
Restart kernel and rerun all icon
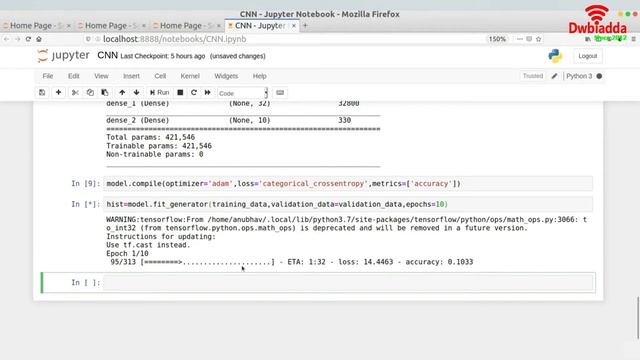point(208,93)
